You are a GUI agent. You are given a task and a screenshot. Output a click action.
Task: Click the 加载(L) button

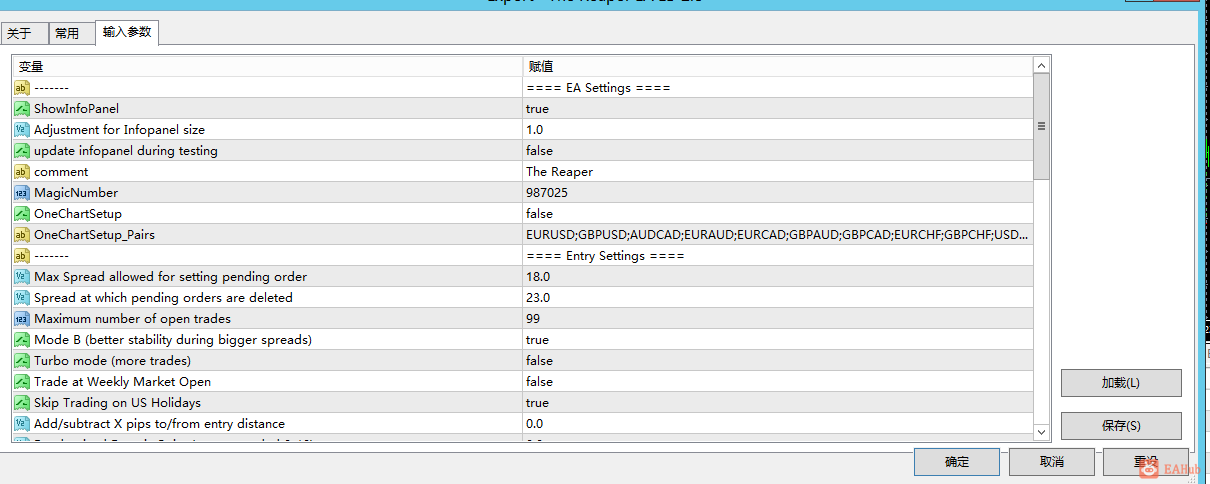point(1121,383)
